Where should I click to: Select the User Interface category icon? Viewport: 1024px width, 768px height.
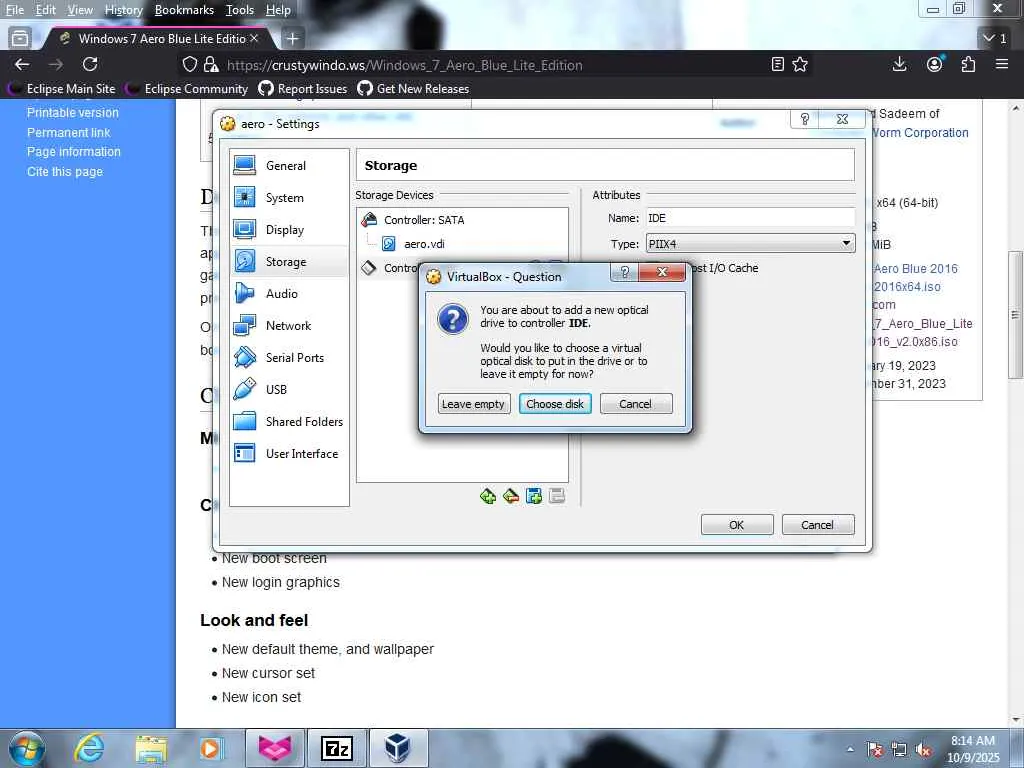pyautogui.click(x=245, y=453)
